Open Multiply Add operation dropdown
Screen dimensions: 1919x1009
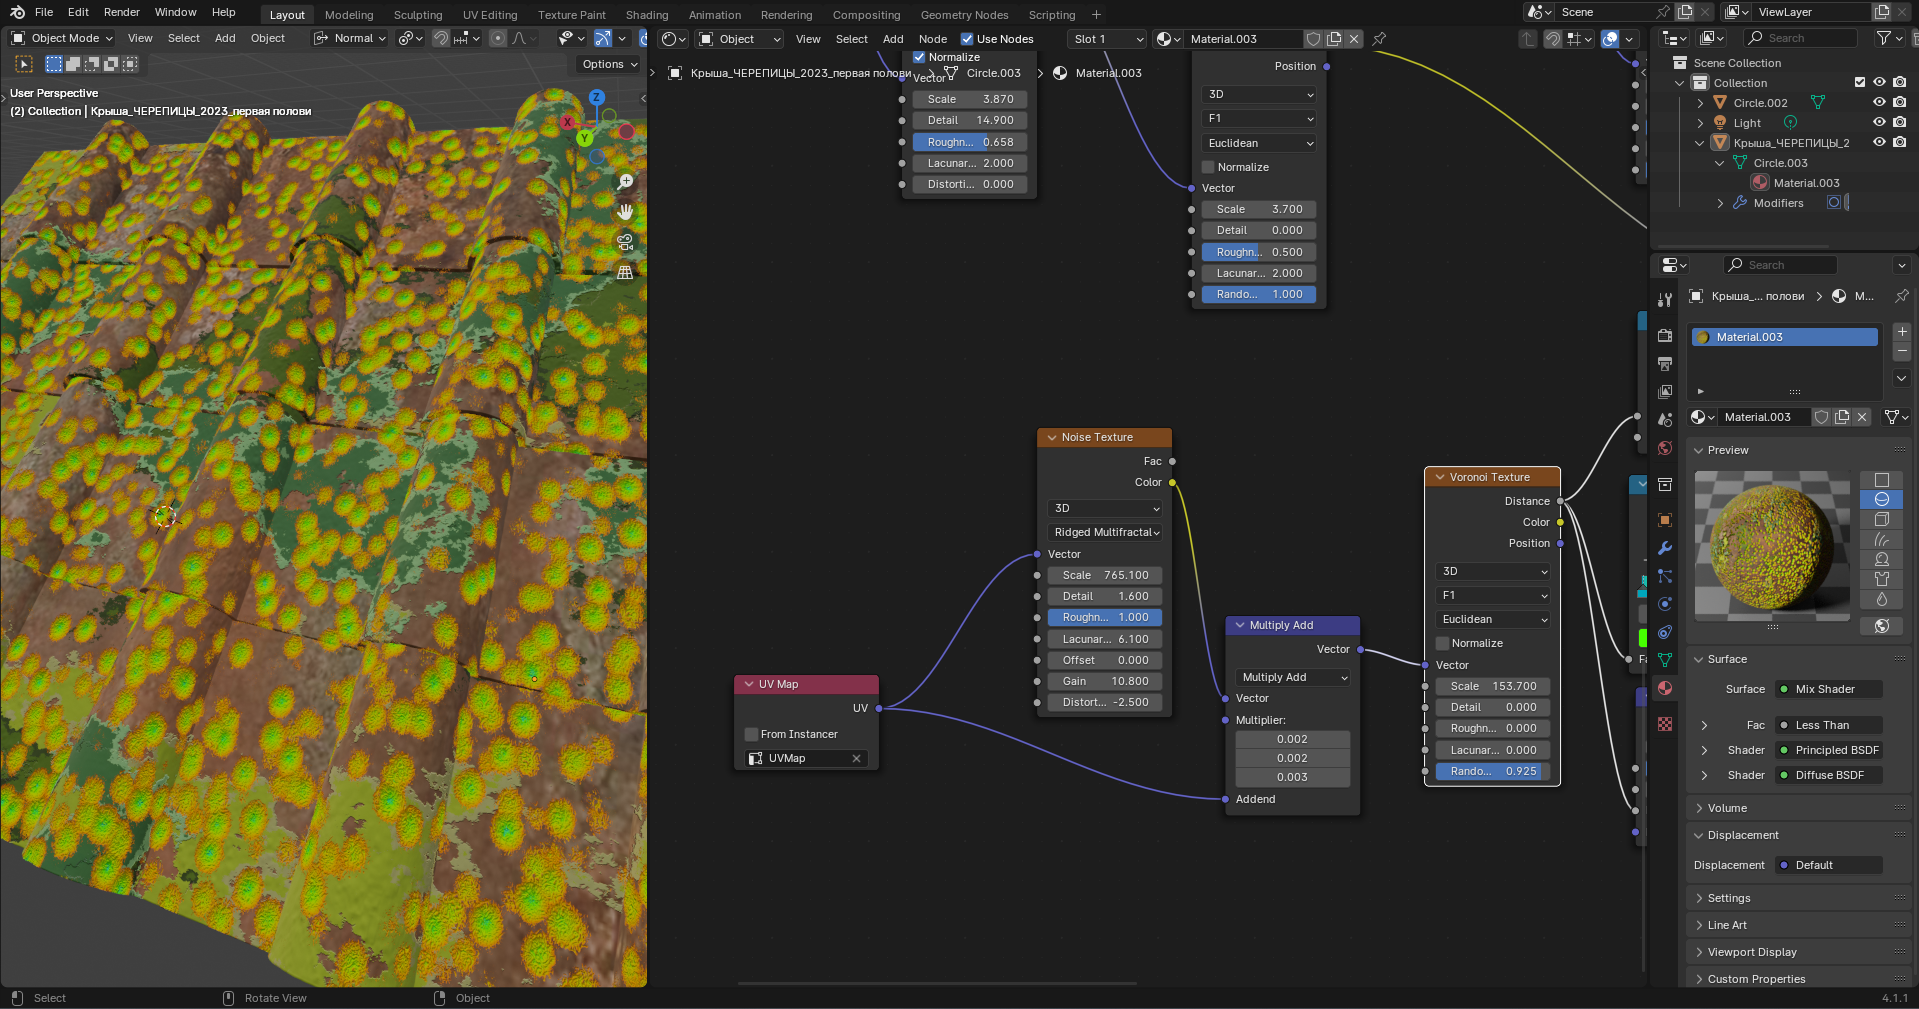click(x=1293, y=677)
